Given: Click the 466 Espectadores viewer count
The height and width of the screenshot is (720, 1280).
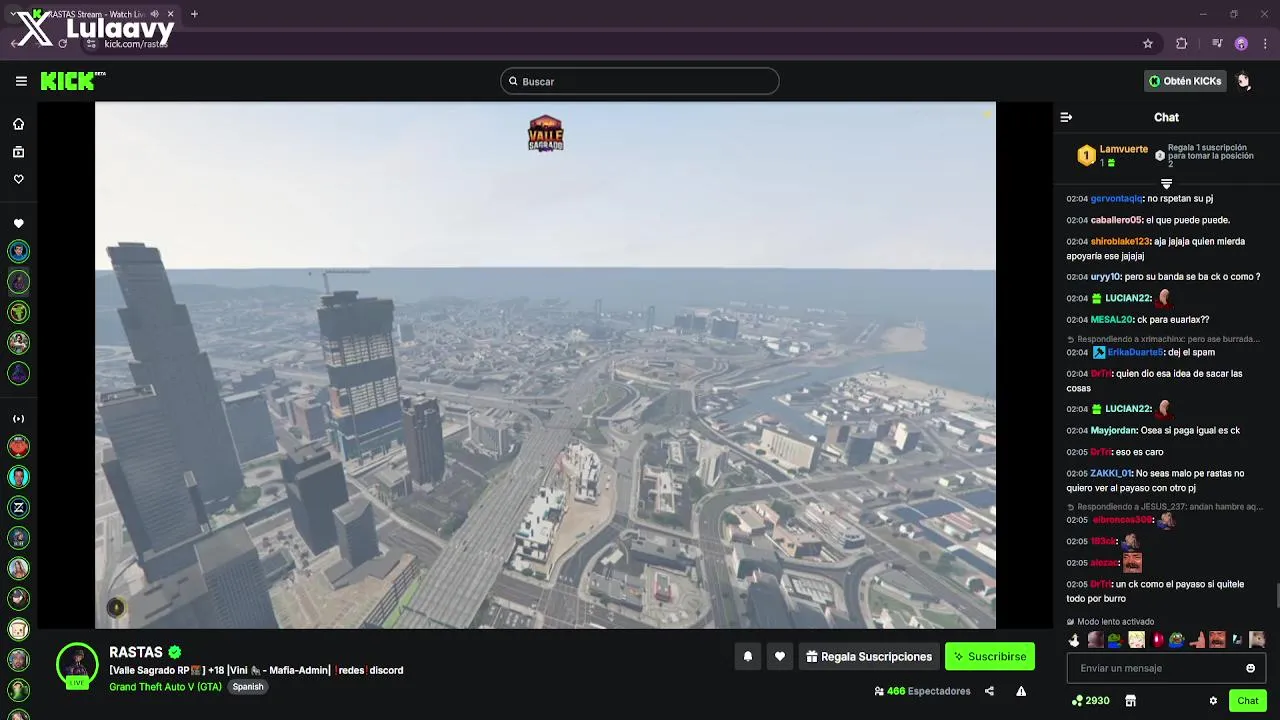Looking at the screenshot, I should [922, 691].
